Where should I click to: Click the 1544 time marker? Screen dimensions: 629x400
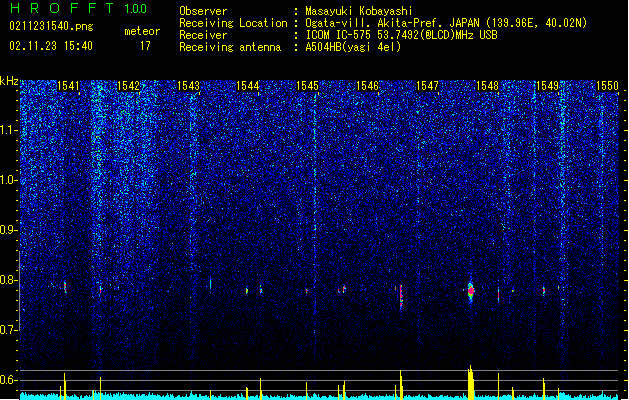[248, 86]
